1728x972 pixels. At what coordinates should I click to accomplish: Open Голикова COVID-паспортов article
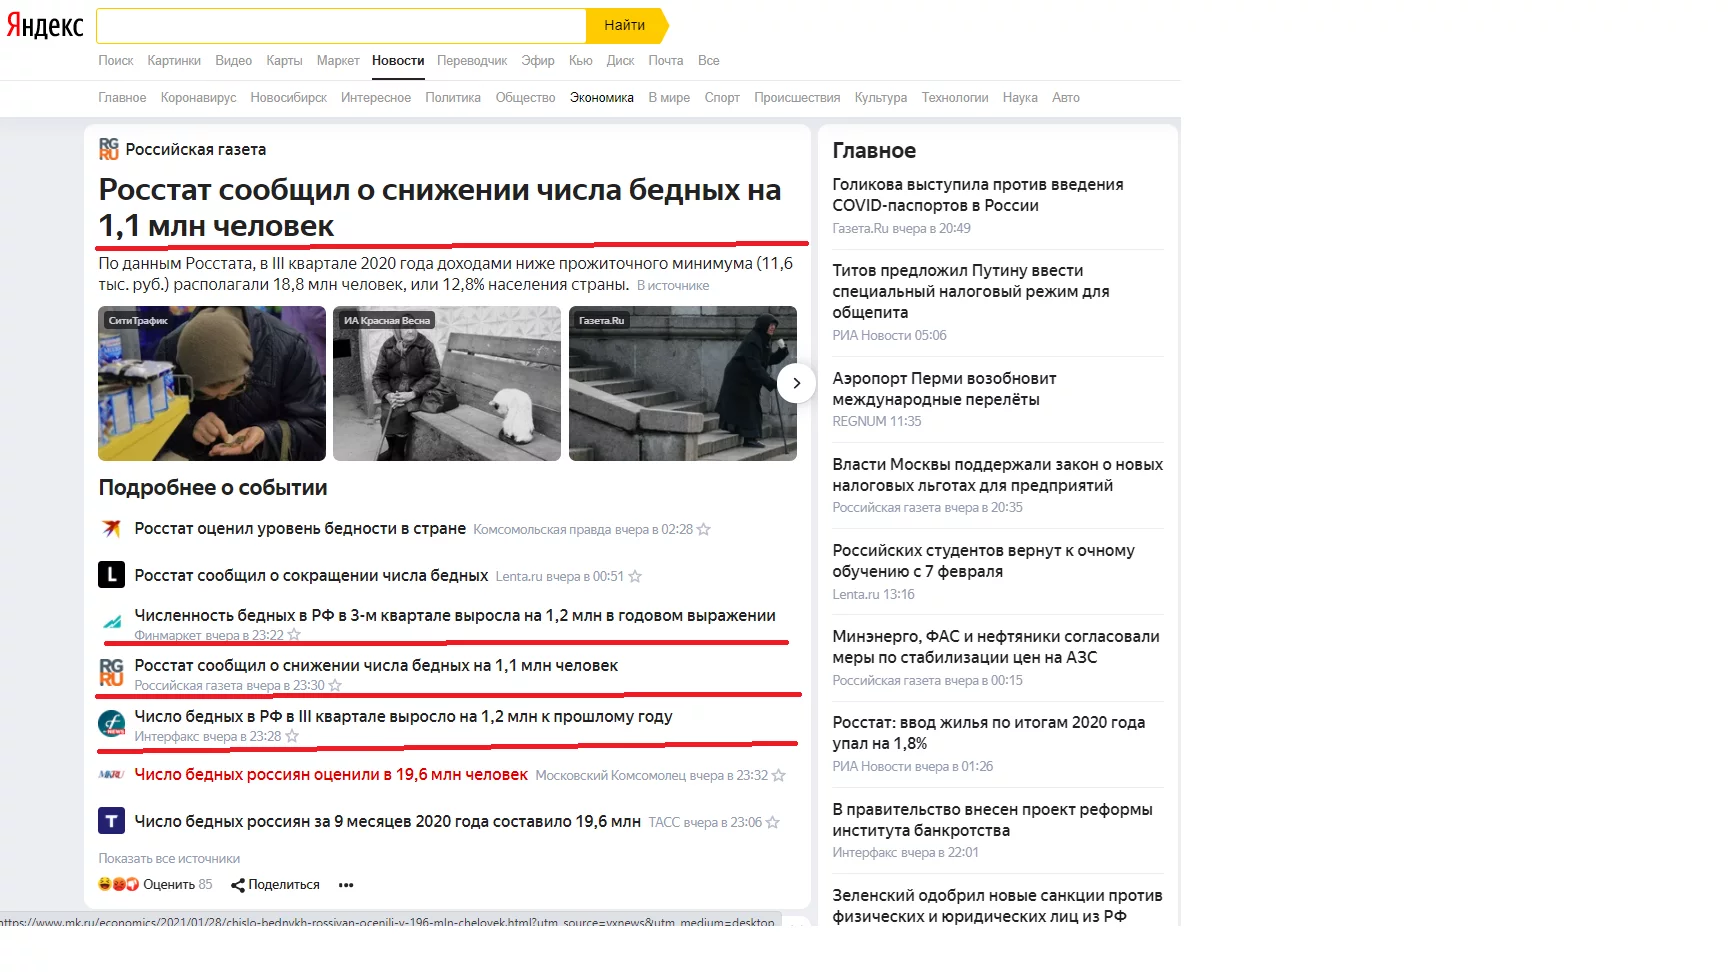click(x=978, y=195)
